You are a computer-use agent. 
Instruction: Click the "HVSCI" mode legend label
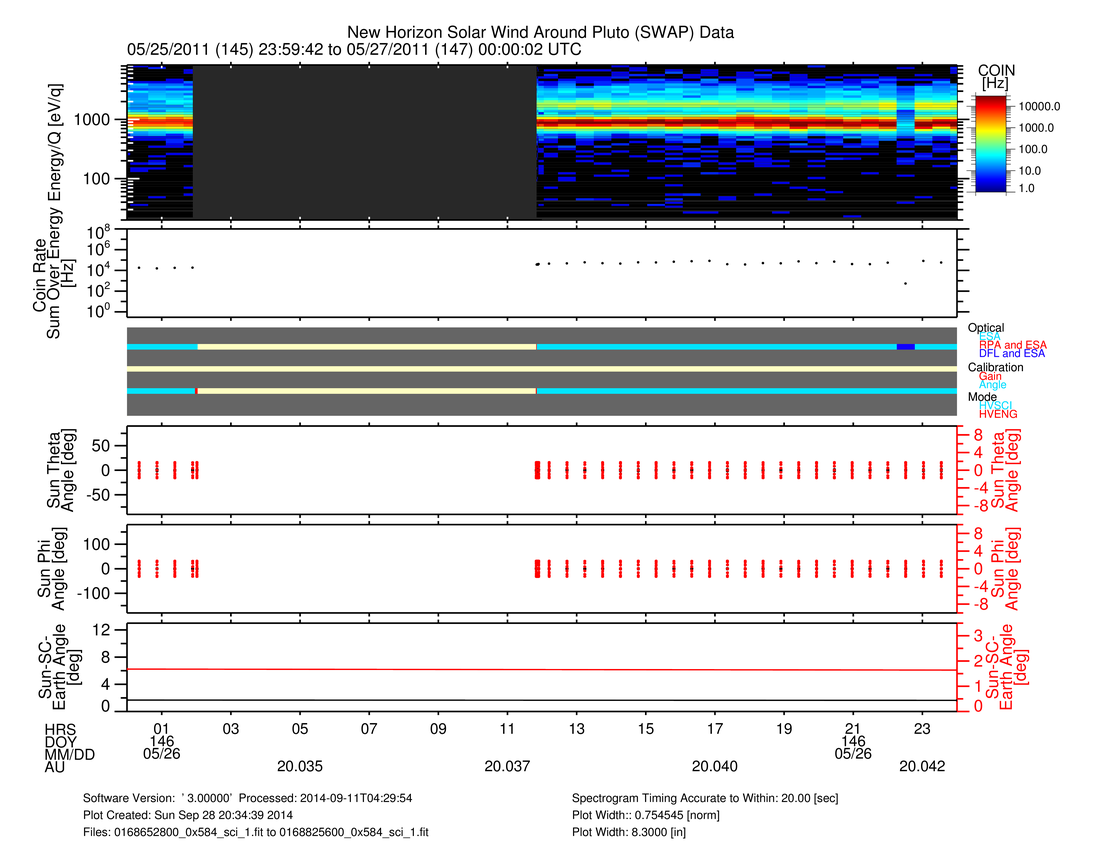point(996,405)
